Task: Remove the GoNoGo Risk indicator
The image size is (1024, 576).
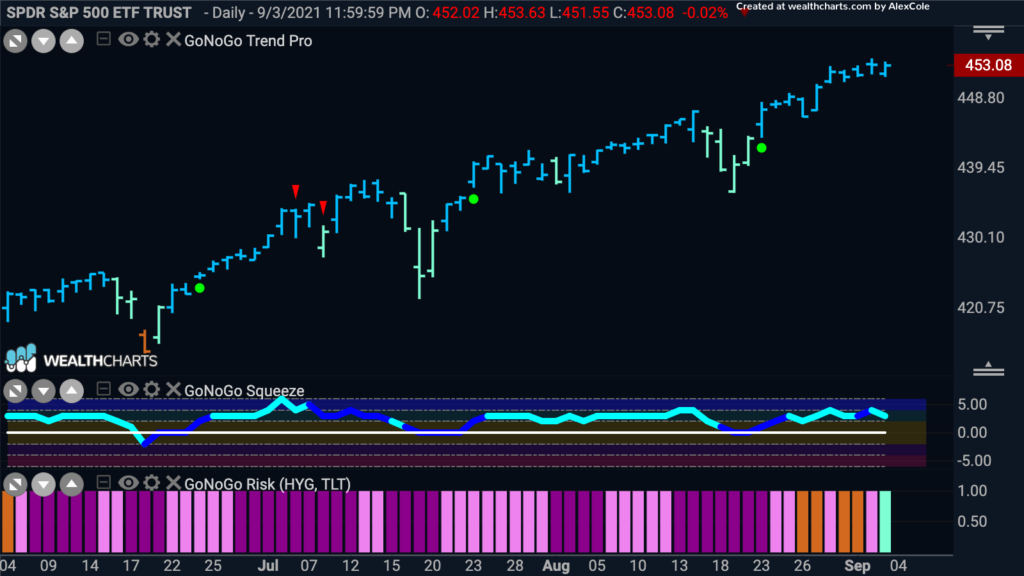Action: pos(173,483)
